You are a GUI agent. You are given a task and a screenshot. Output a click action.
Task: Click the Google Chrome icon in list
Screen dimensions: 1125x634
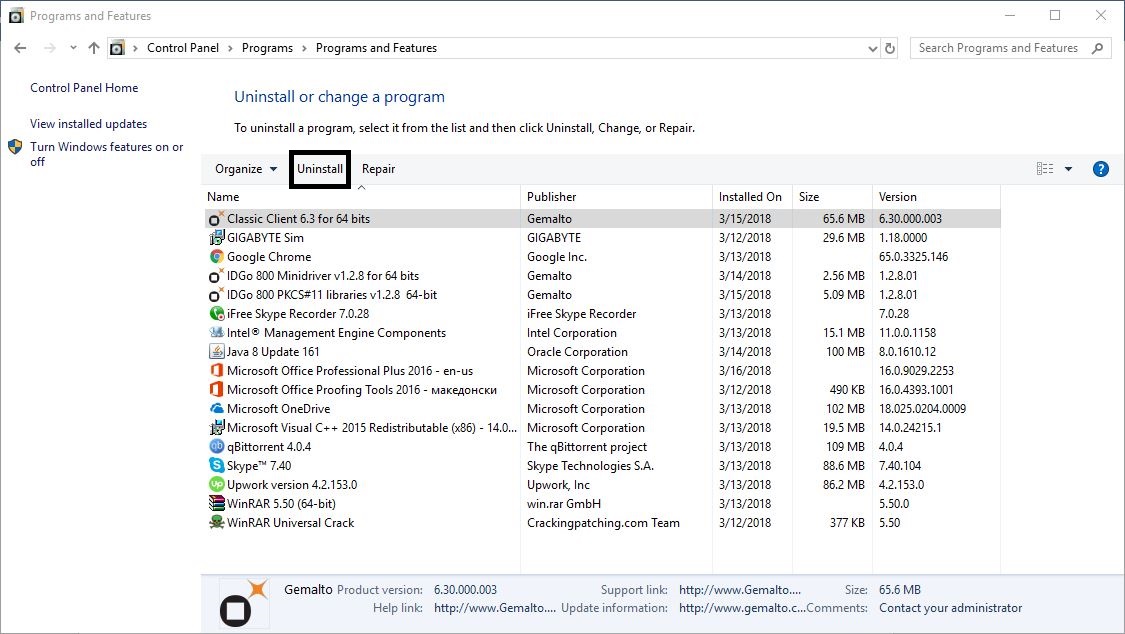coord(216,256)
